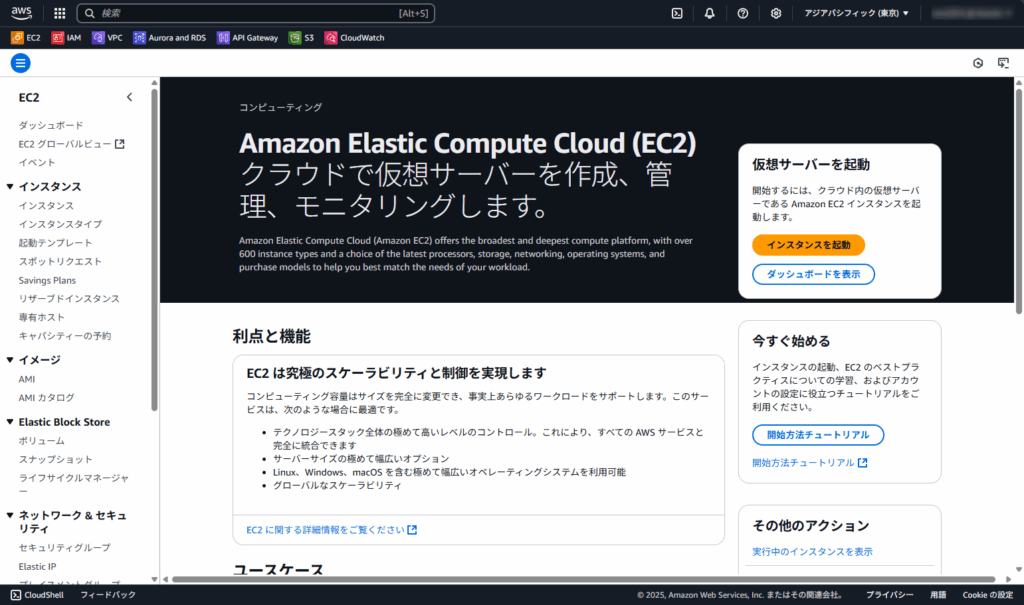Screen dimensions: 1024x605
Task: Click the orange インスタンスを起動 button
Action: [x=808, y=245]
